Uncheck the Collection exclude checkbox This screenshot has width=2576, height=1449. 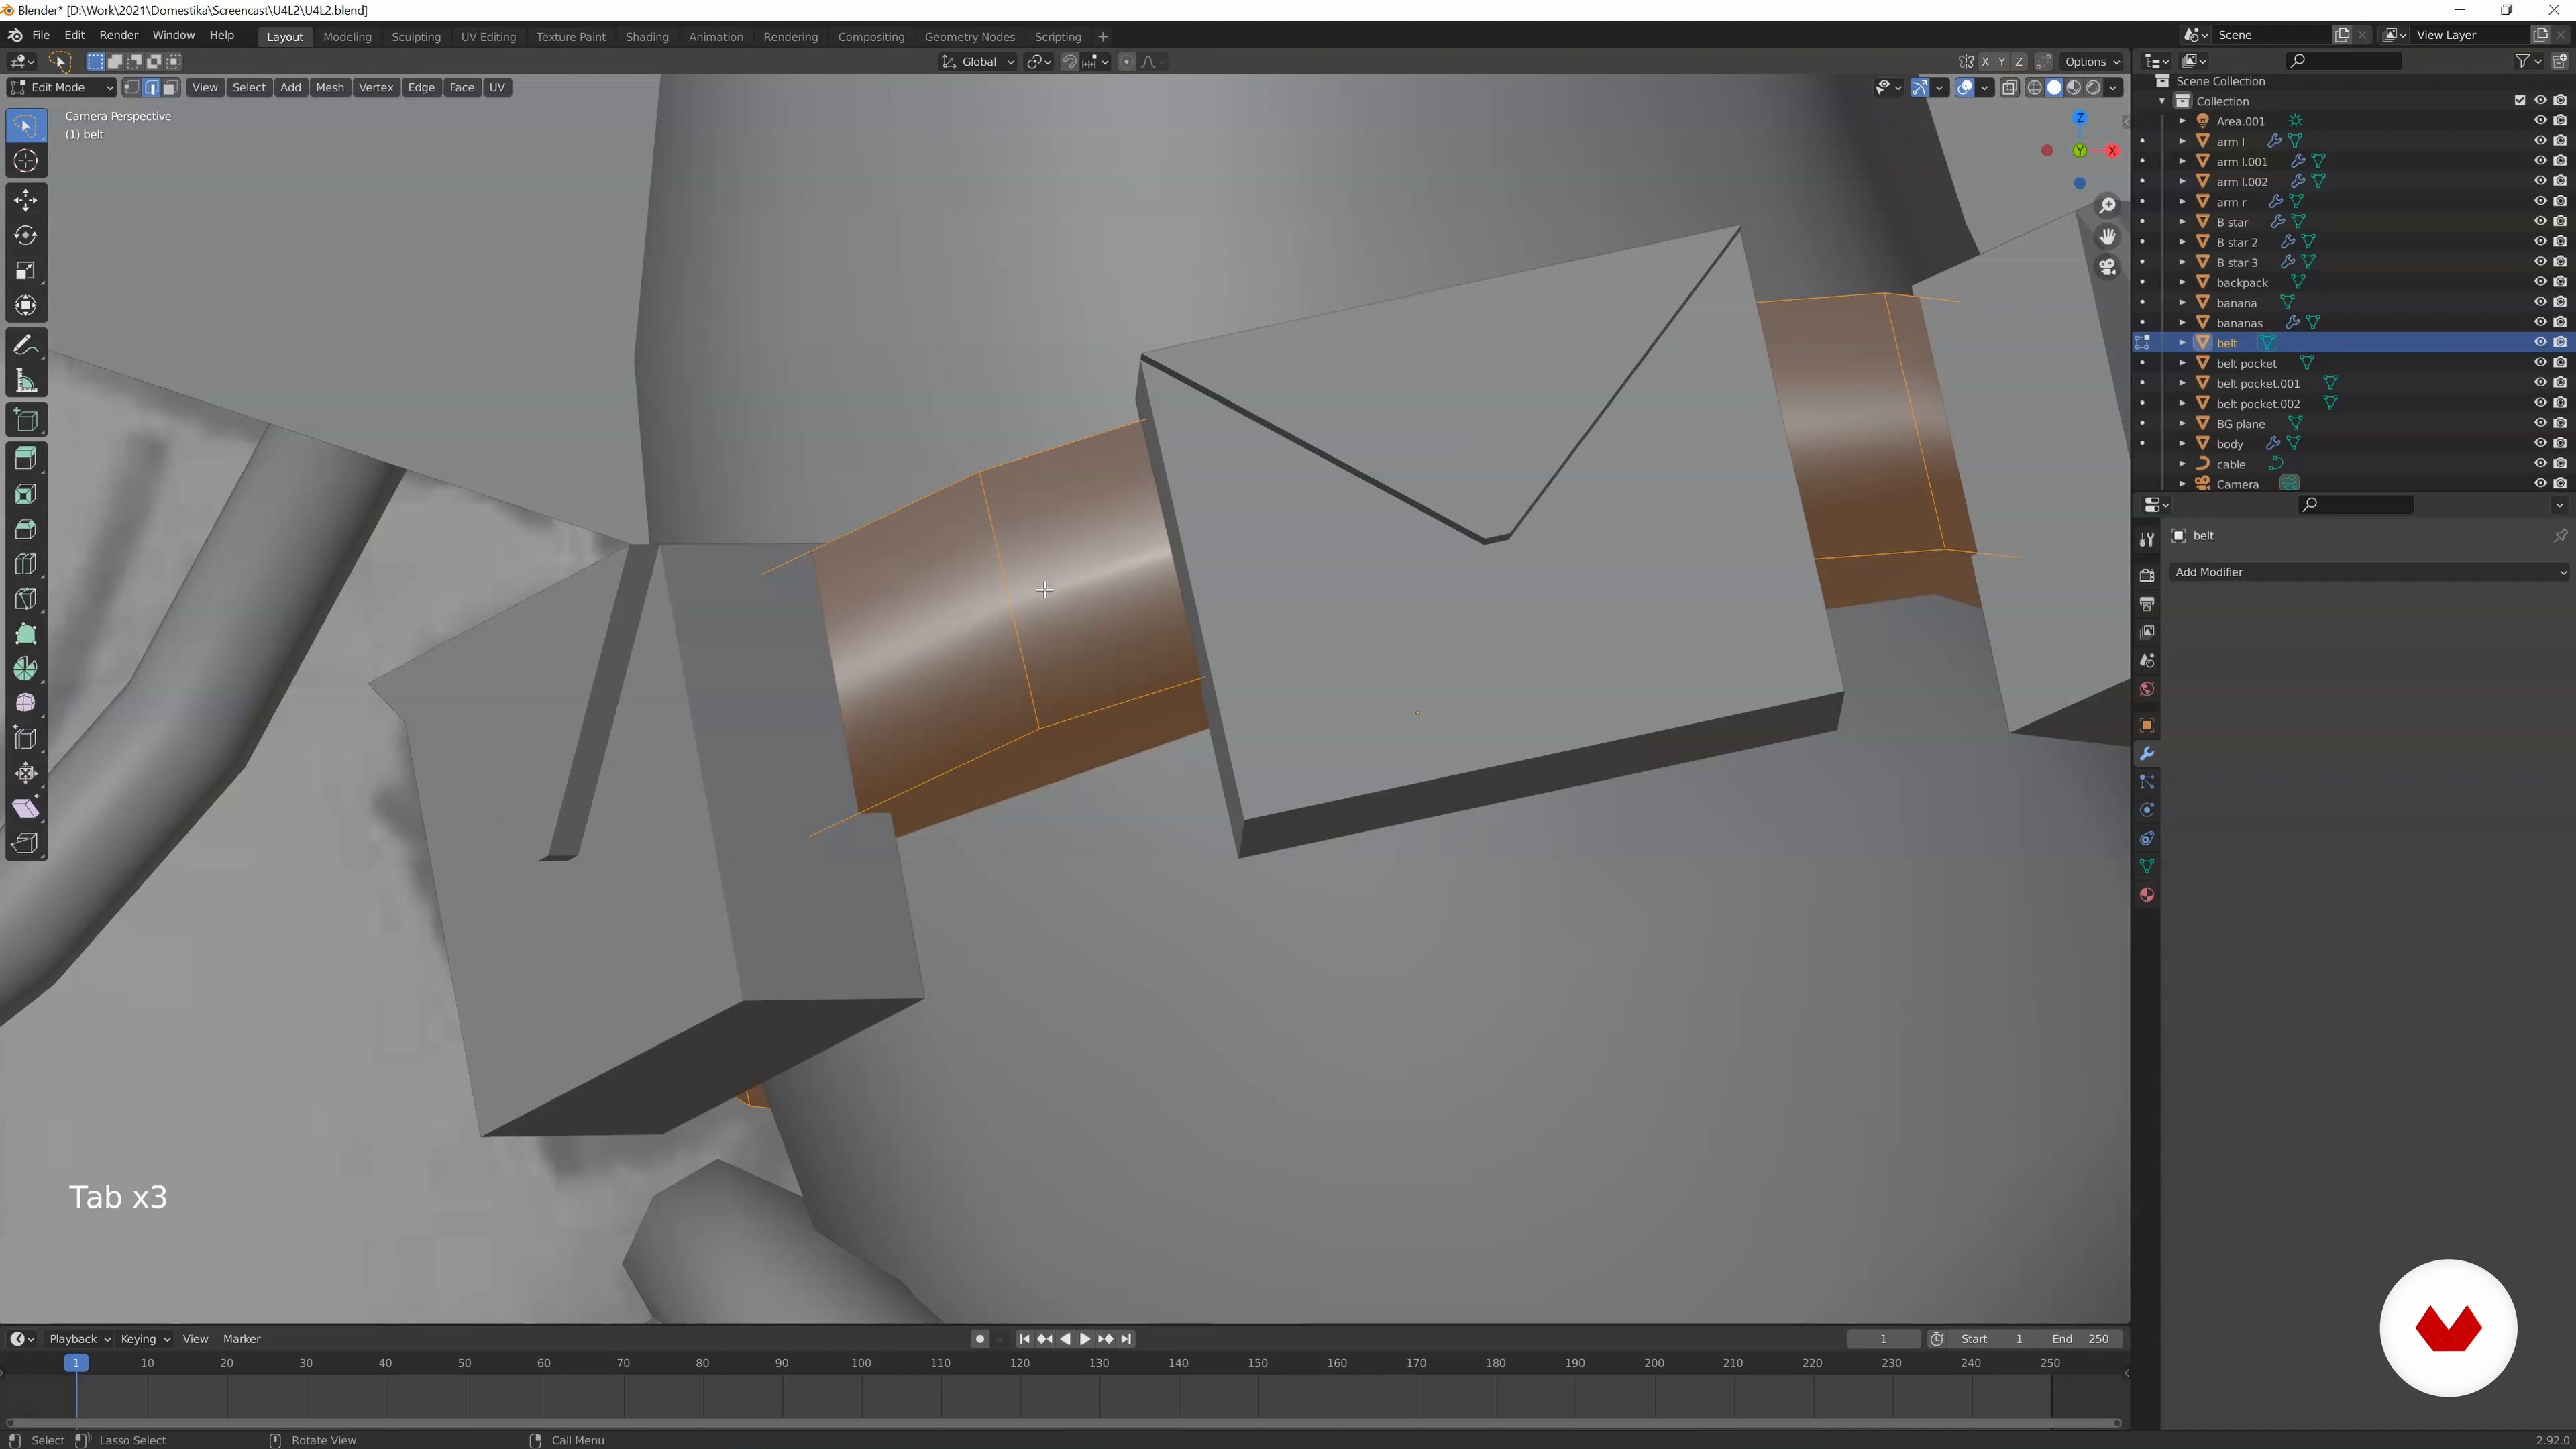2519,101
